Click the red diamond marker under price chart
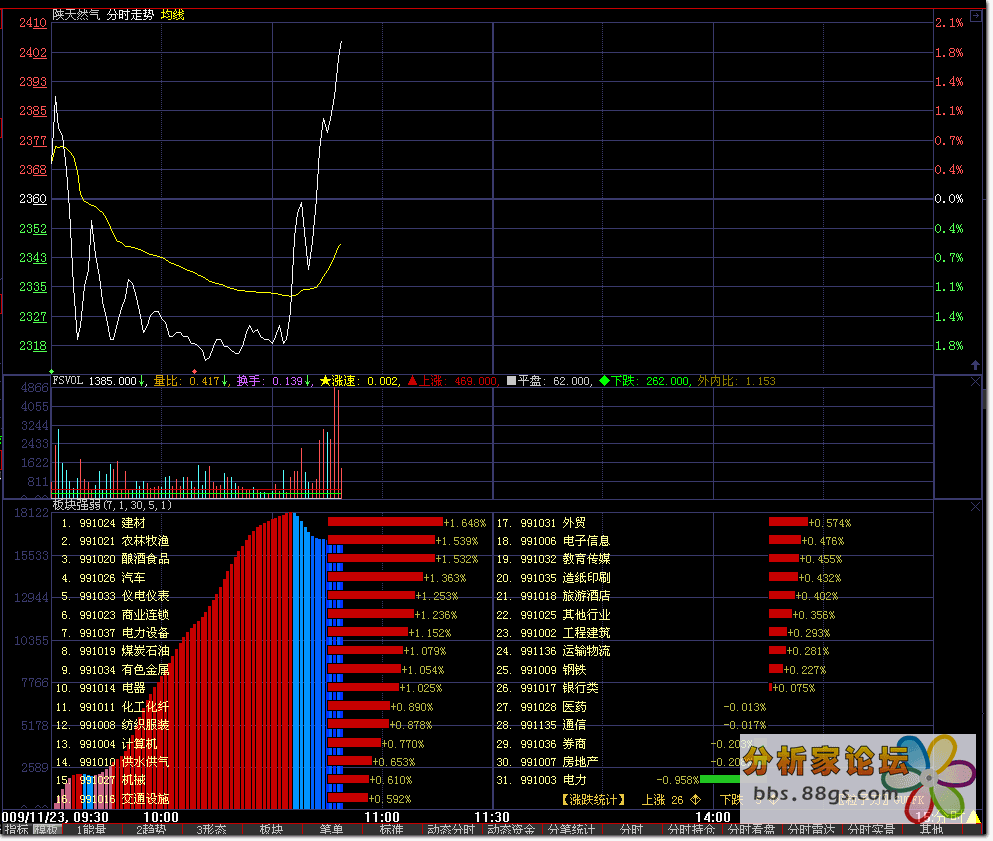Screen dimensions: 993x841 (x=194, y=371)
